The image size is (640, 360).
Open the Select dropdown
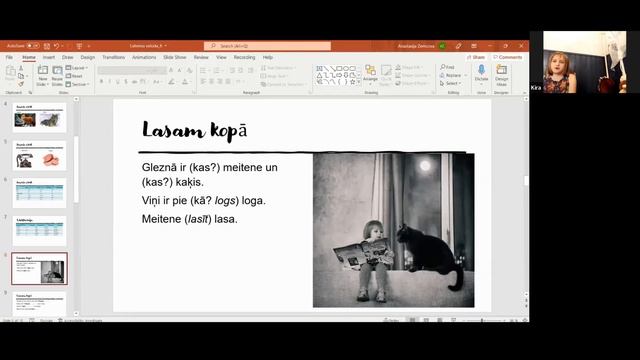click(x=451, y=83)
